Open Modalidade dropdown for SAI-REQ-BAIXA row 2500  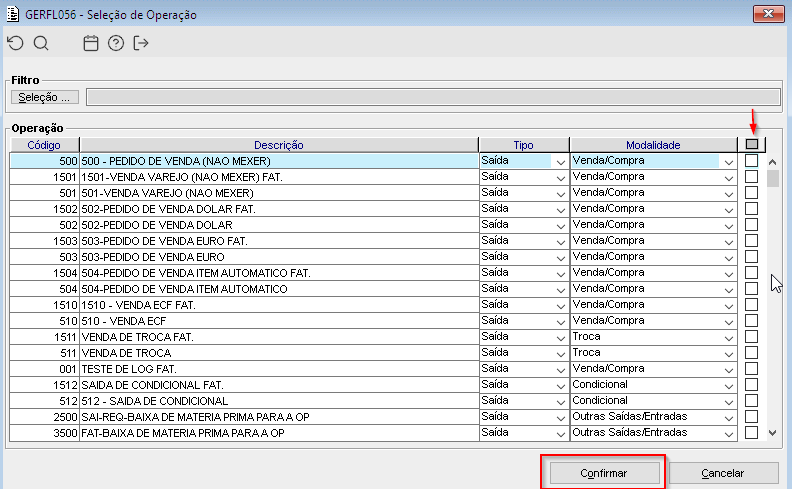[728, 418]
